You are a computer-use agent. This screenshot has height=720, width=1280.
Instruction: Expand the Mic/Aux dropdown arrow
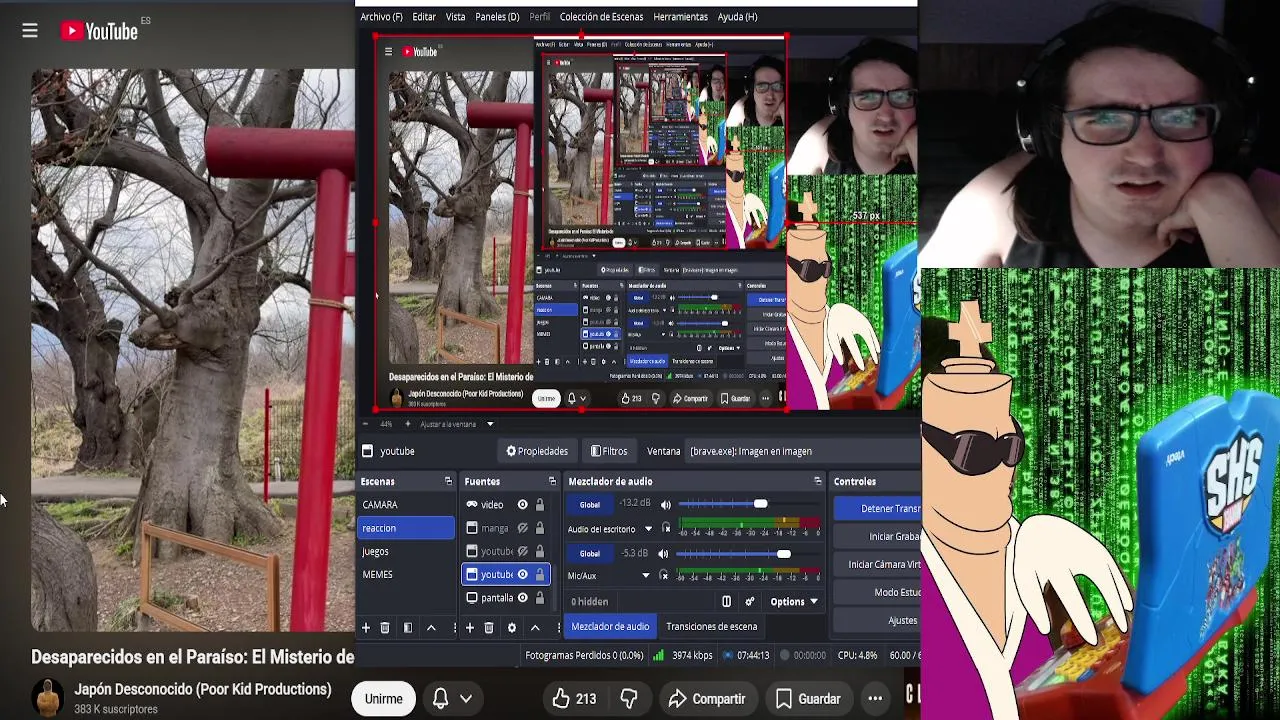tap(645, 576)
